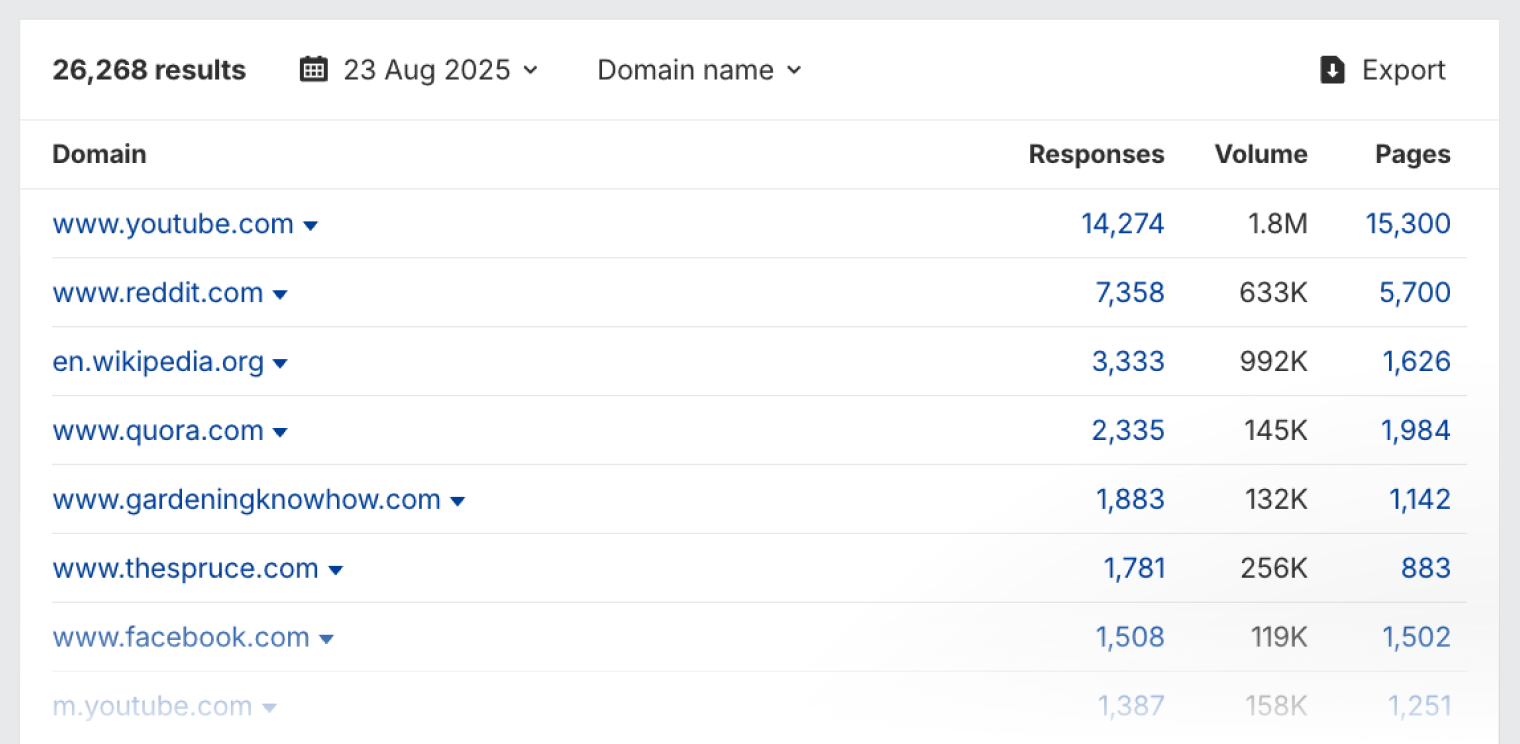The image size is (1520, 744).
Task: Expand the www.gardeningknowhow.com row arrow
Action: click(x=457, y=502)
